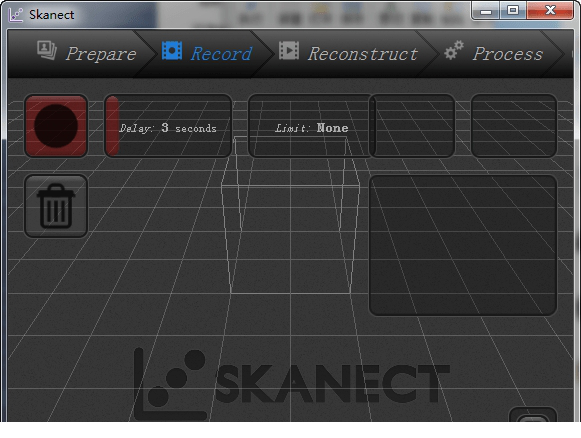Close the Skanect window
Image resolution: width=581 pixels, height=438 pixels.
(550, 10)
